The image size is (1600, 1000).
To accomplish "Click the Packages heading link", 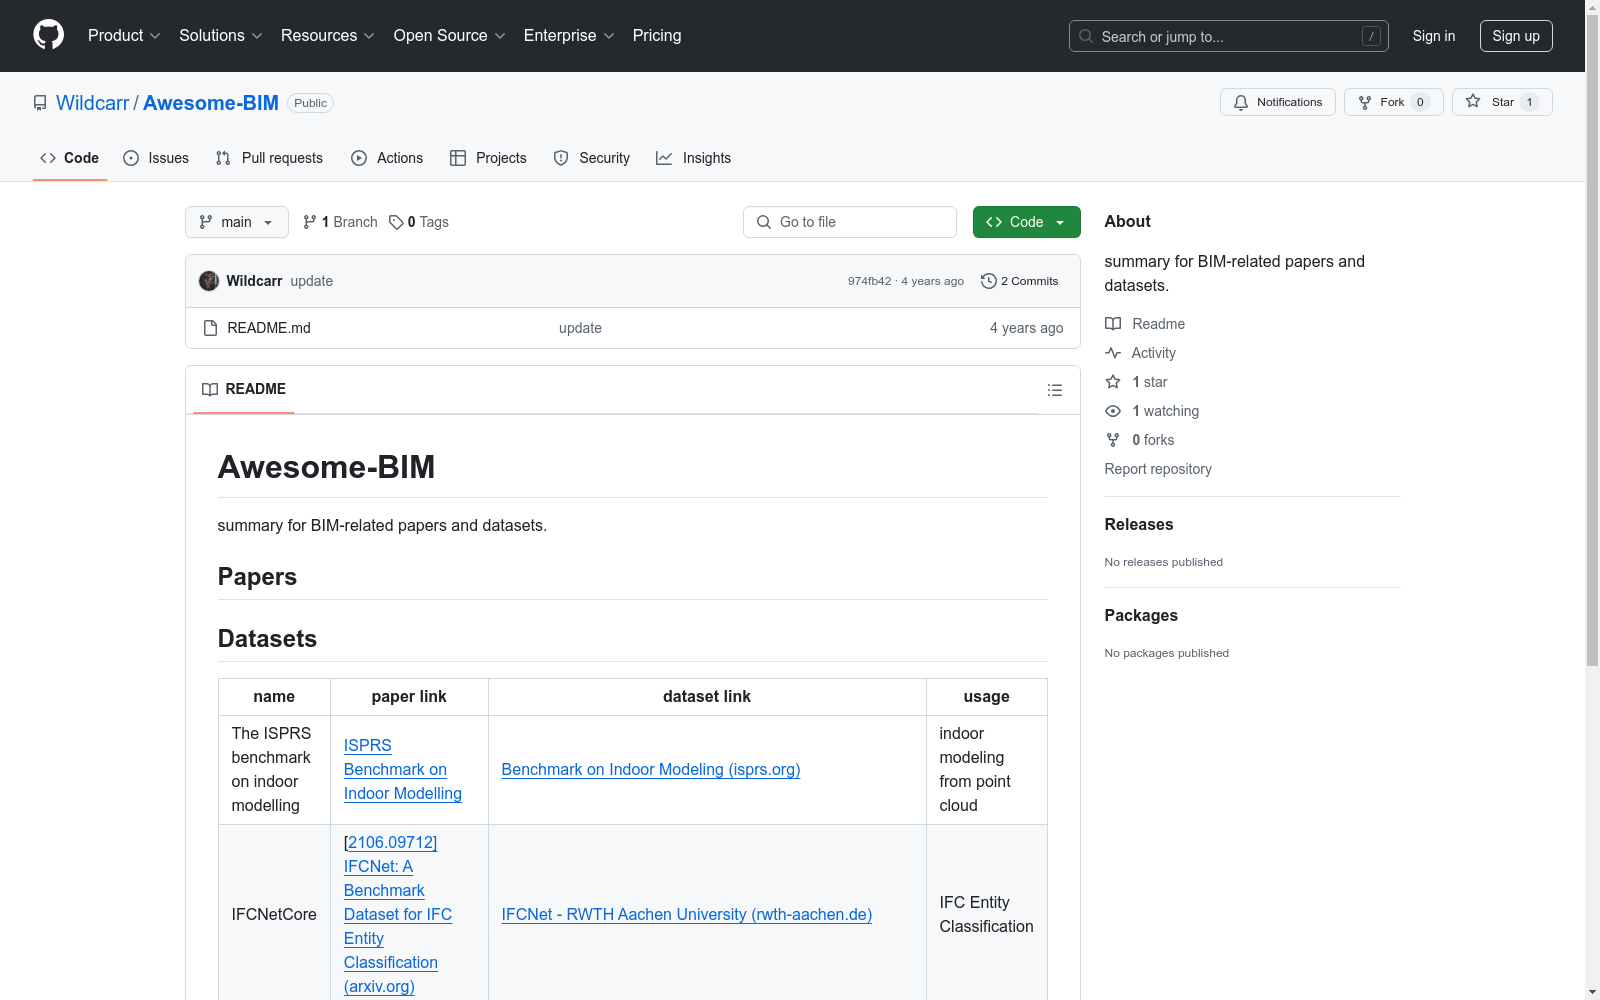I will tap(1141, 616).
